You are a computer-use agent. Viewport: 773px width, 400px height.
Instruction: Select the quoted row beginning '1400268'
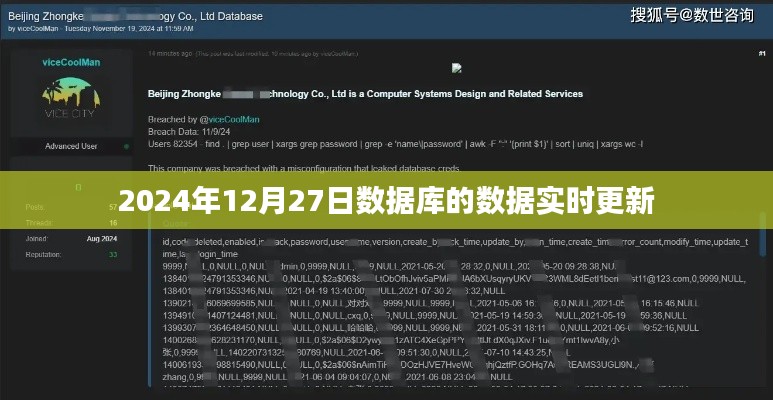pos(391,339)
